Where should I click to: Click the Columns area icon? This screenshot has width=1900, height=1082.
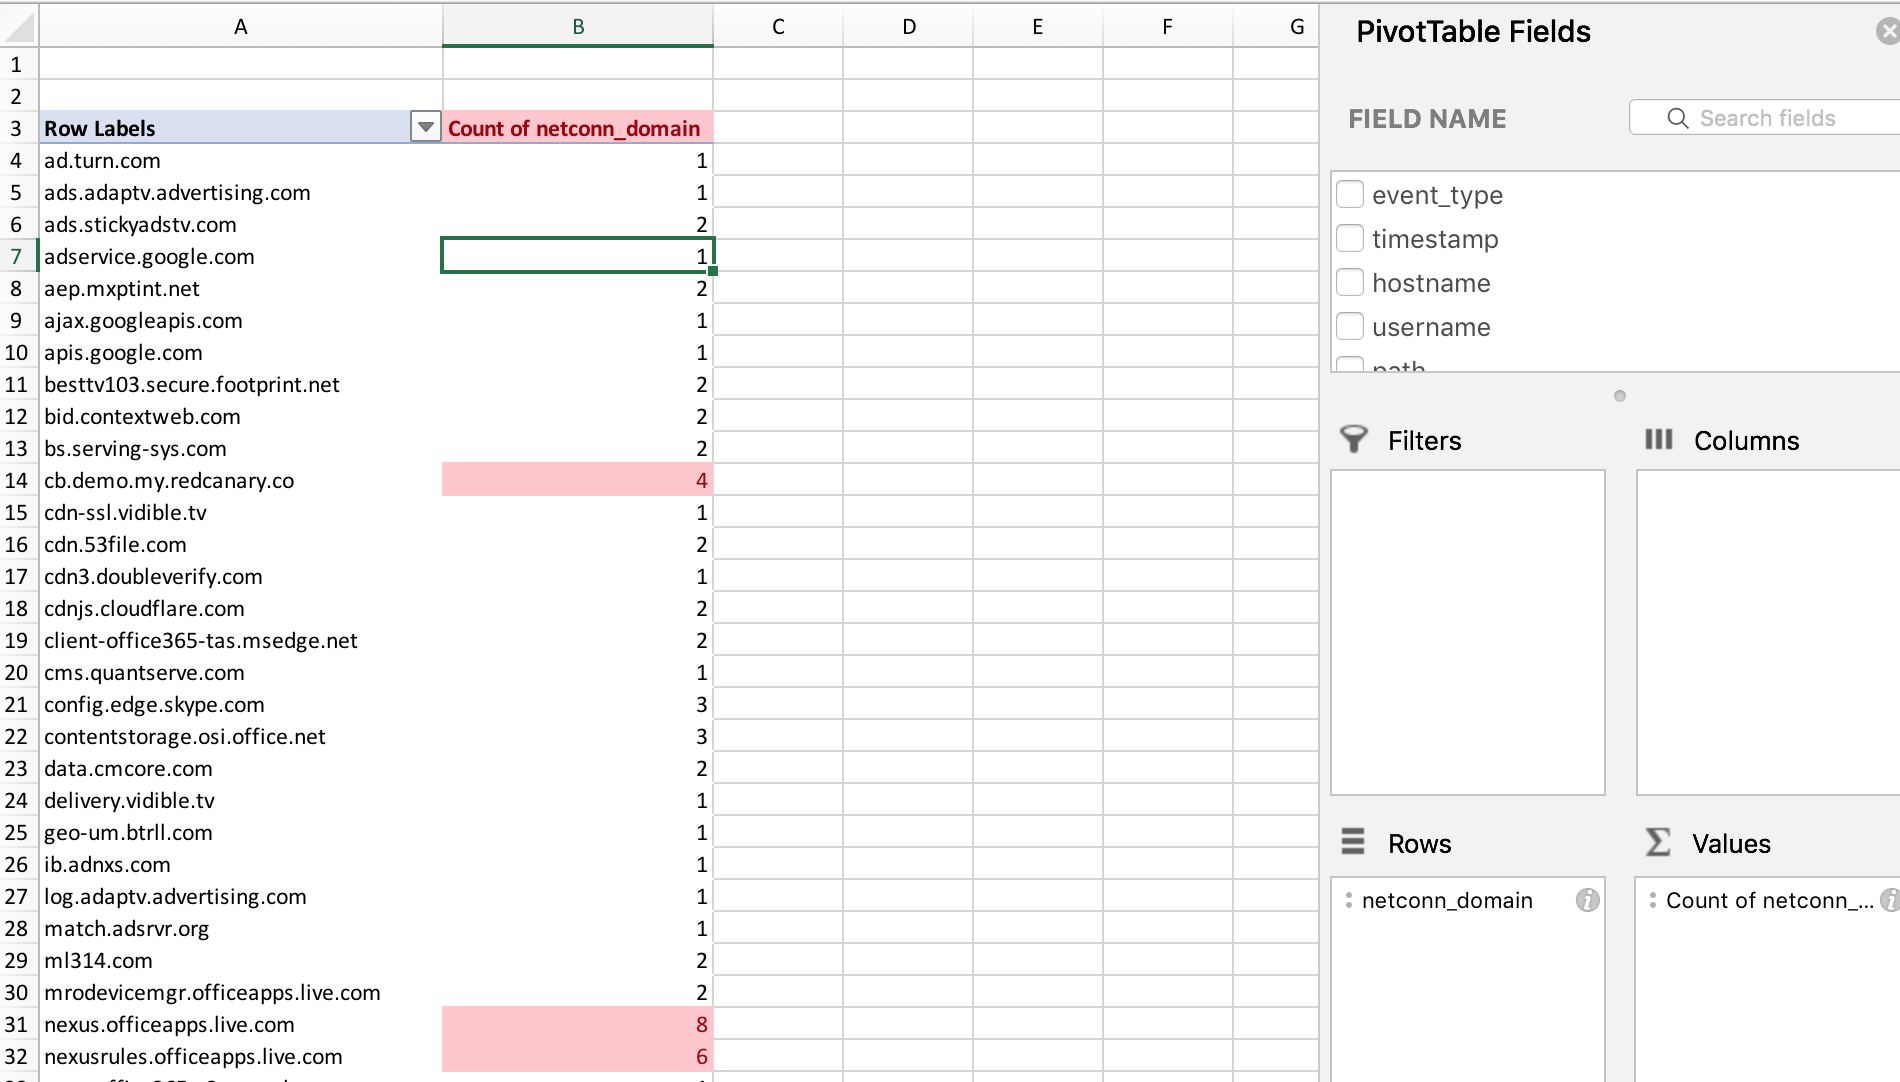[x=1660, y=439]
